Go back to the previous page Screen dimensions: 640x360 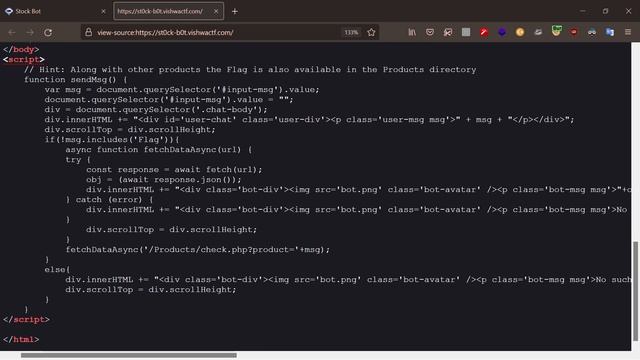pyautogui.click(x=12, y=32)
